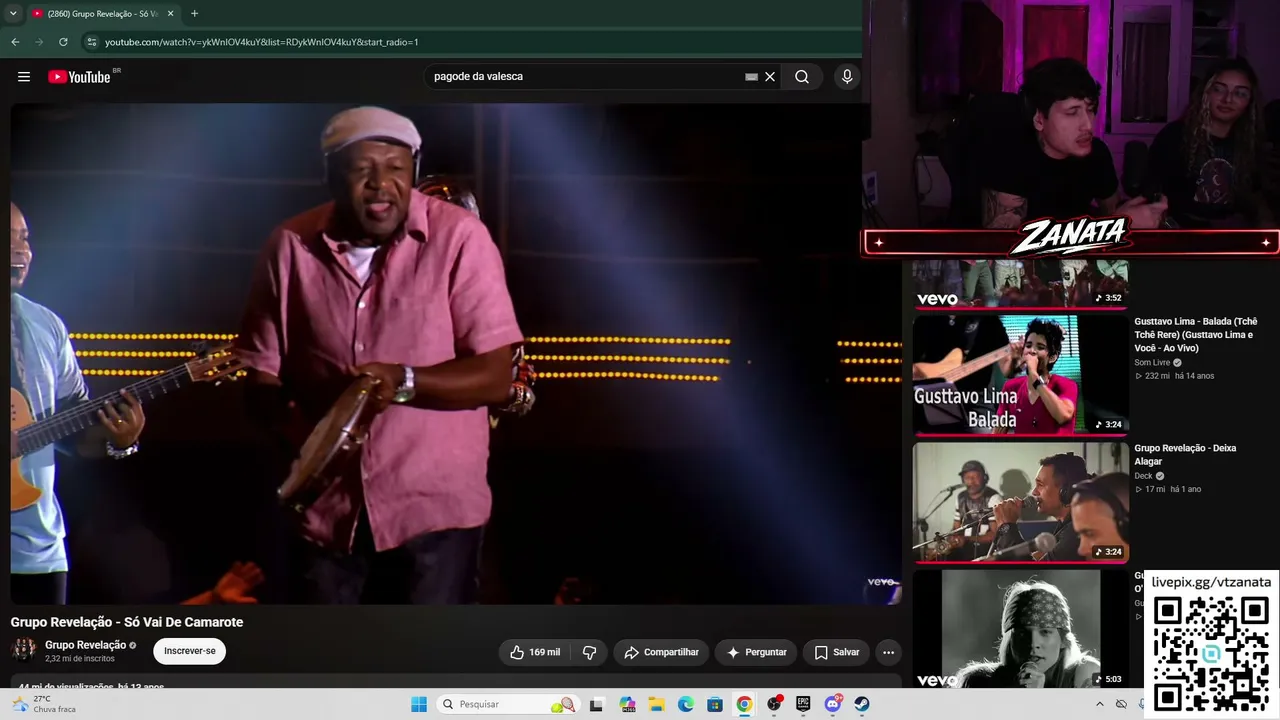Launch Microsoft 365 from the taskbar
Viewport: 1280px width, 720px height.
pos(628,704)
